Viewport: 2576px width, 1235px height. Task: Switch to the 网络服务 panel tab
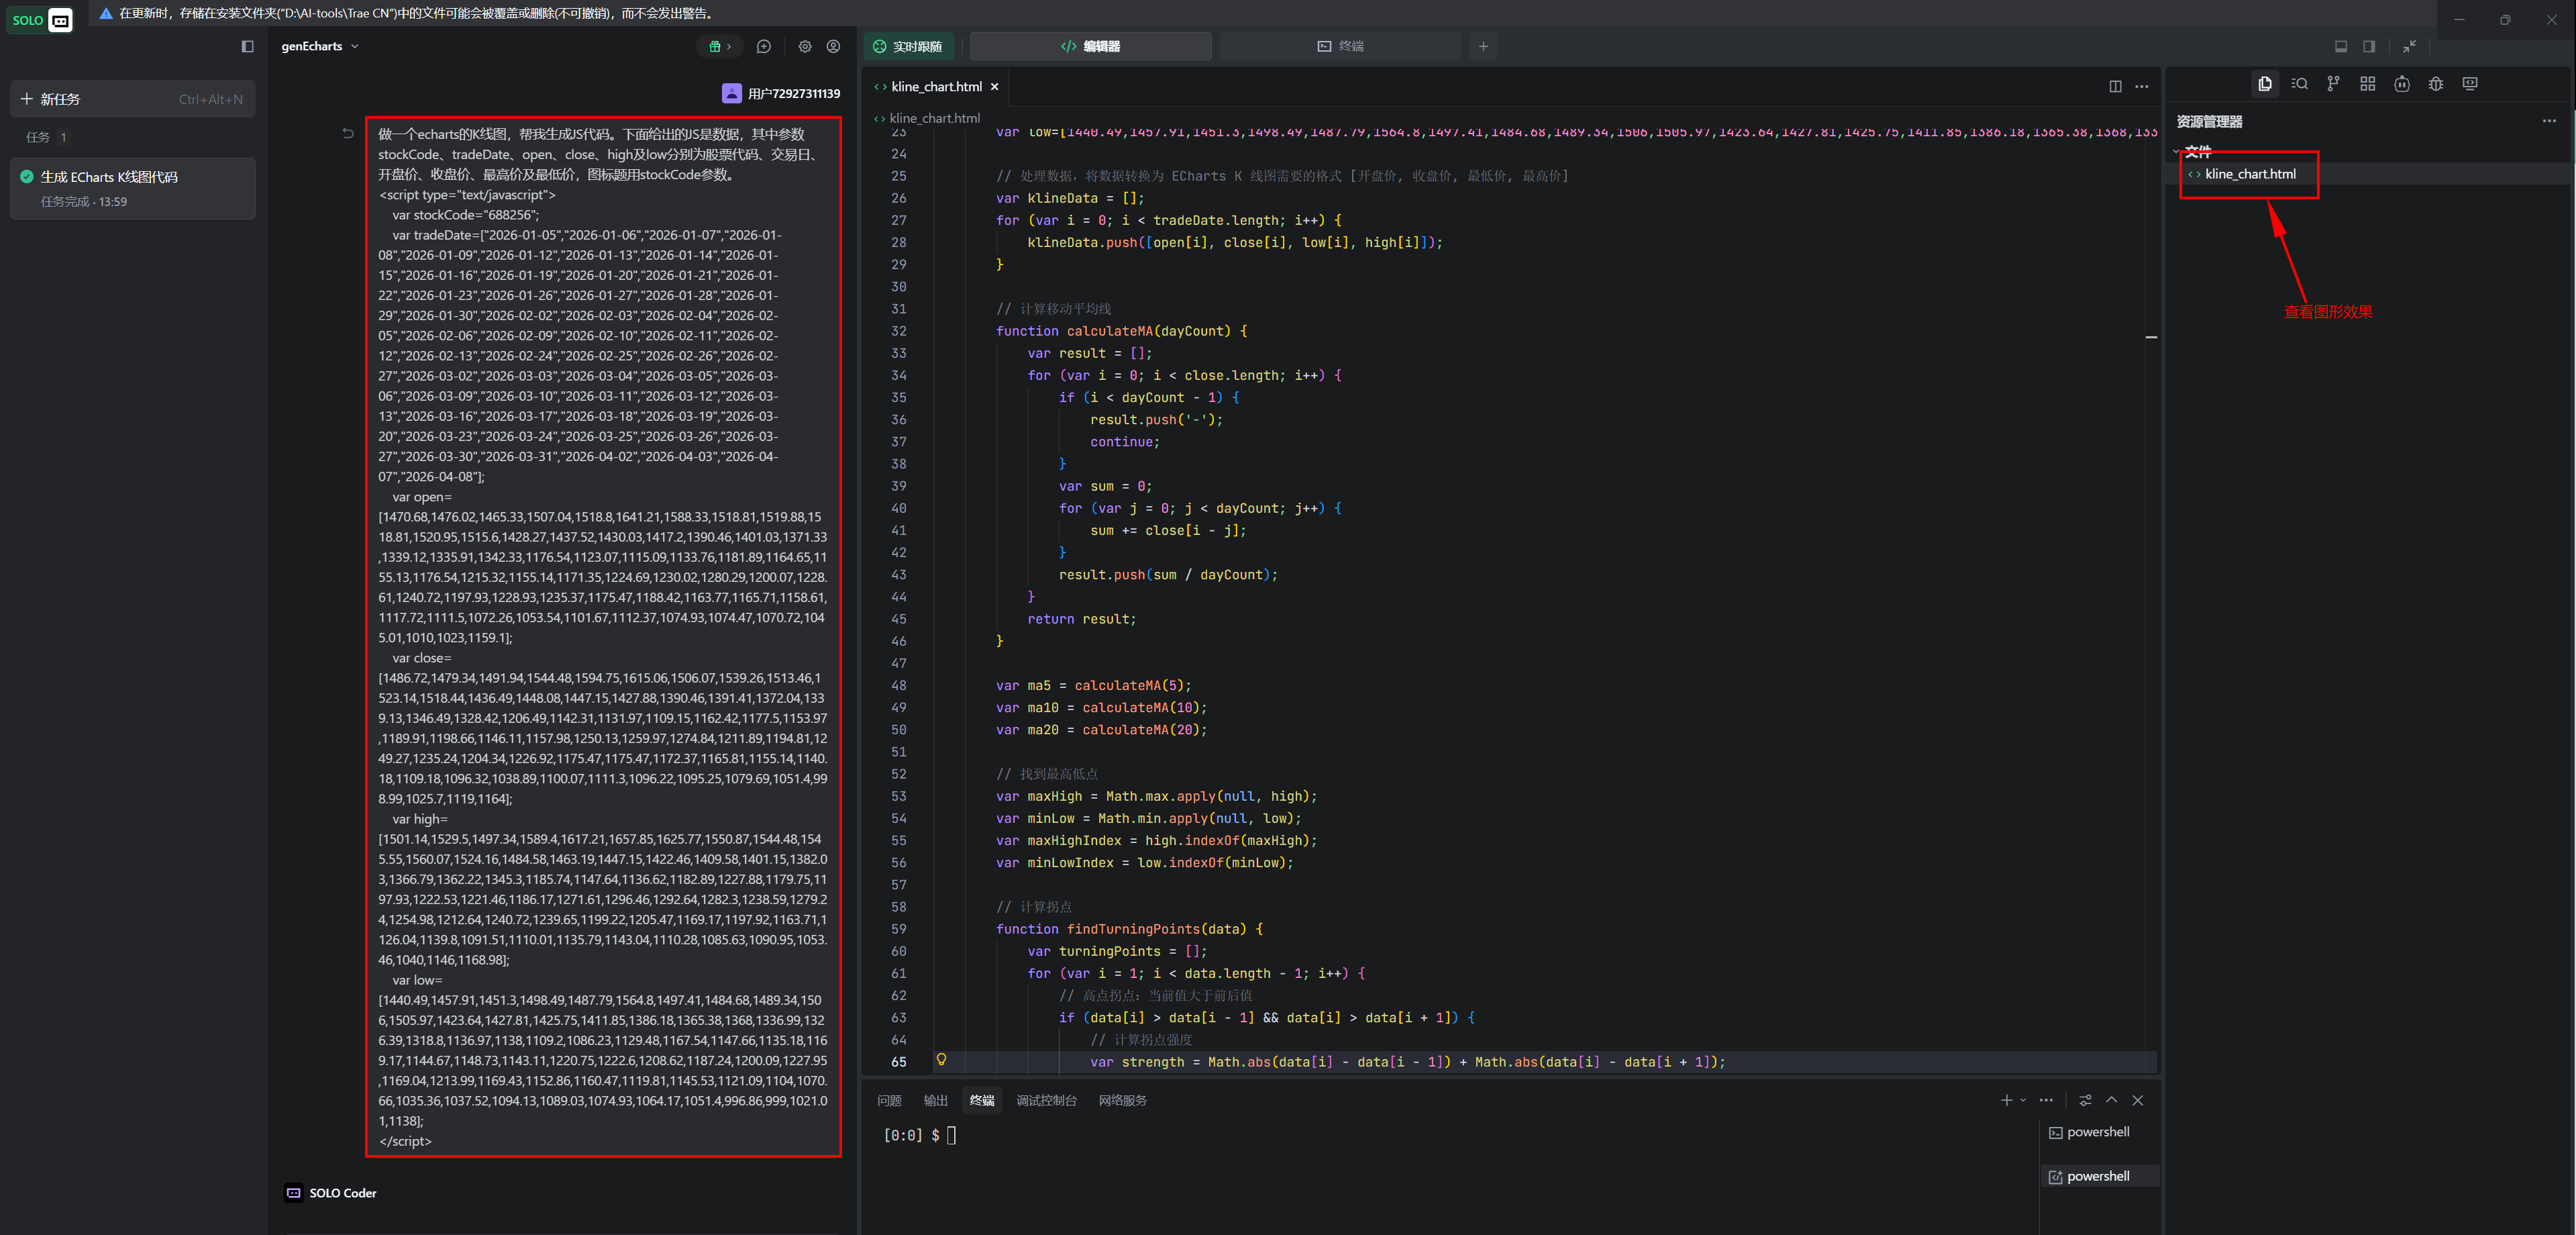tap(1123, 1100)
